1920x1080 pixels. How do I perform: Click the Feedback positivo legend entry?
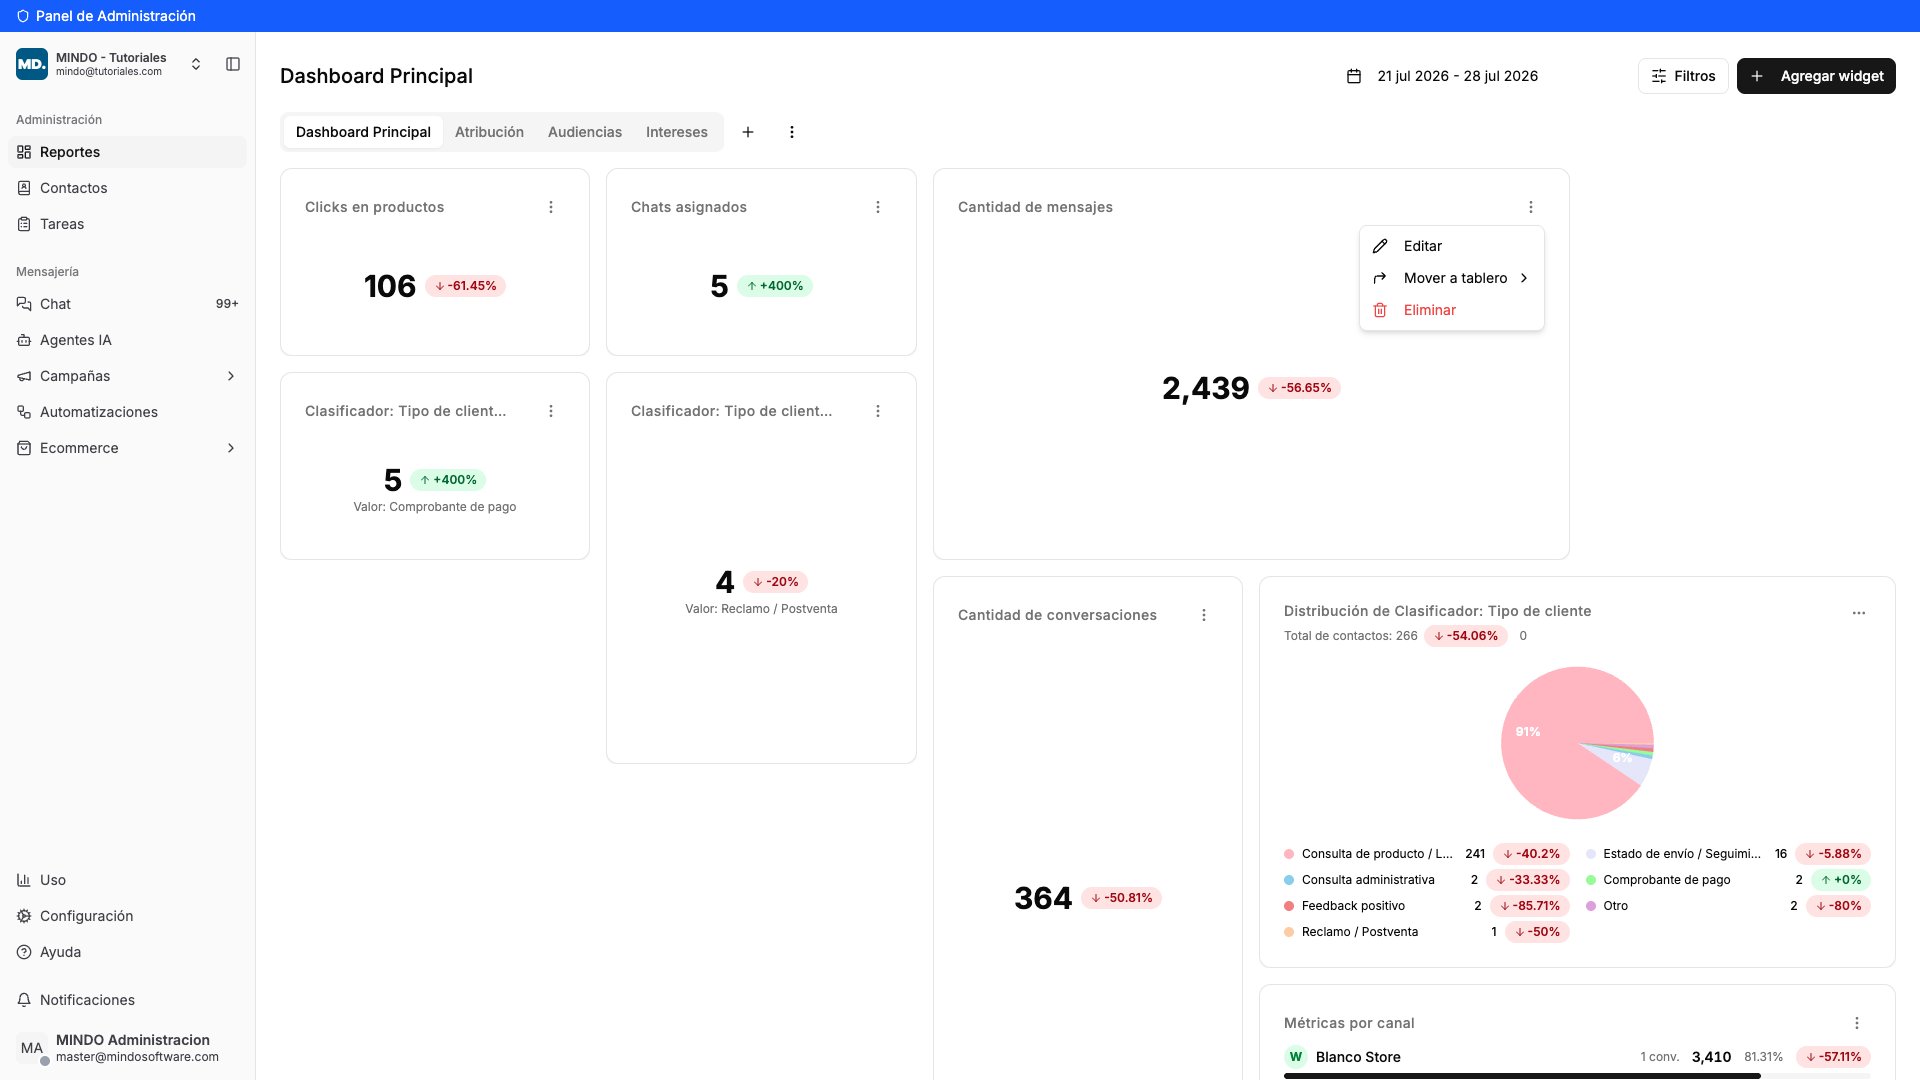pos(1426,906)
